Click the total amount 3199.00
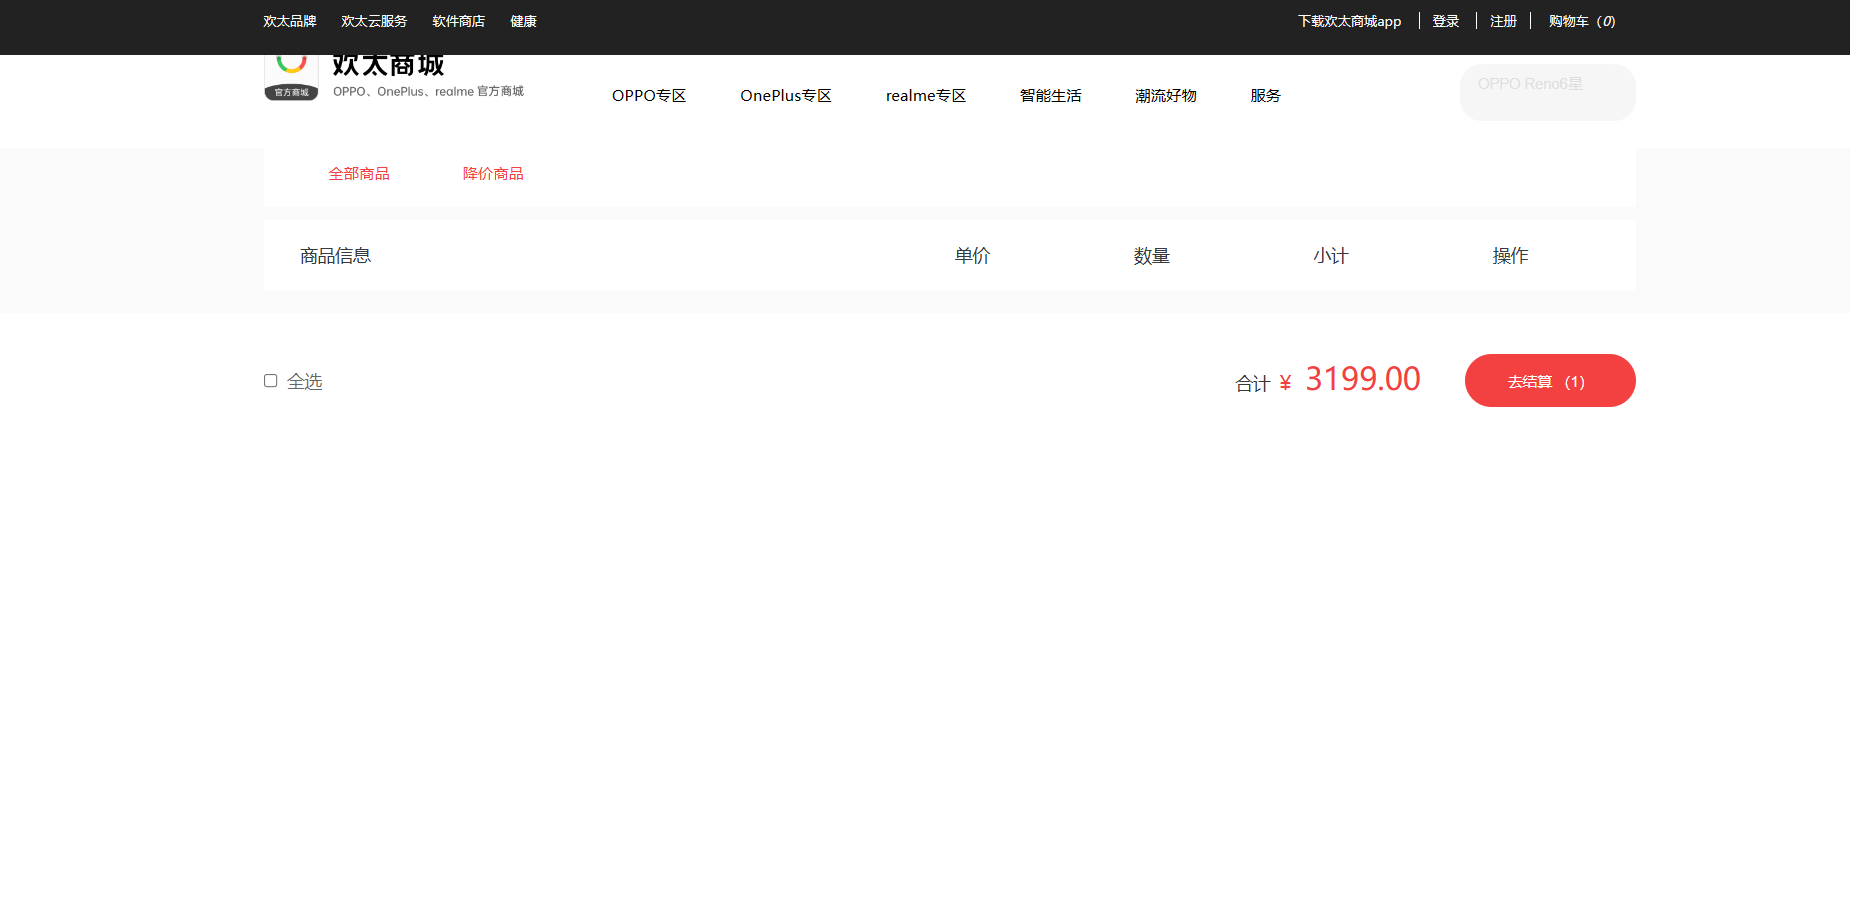Screen dimensions: 1850x900 pos(1362,379)
